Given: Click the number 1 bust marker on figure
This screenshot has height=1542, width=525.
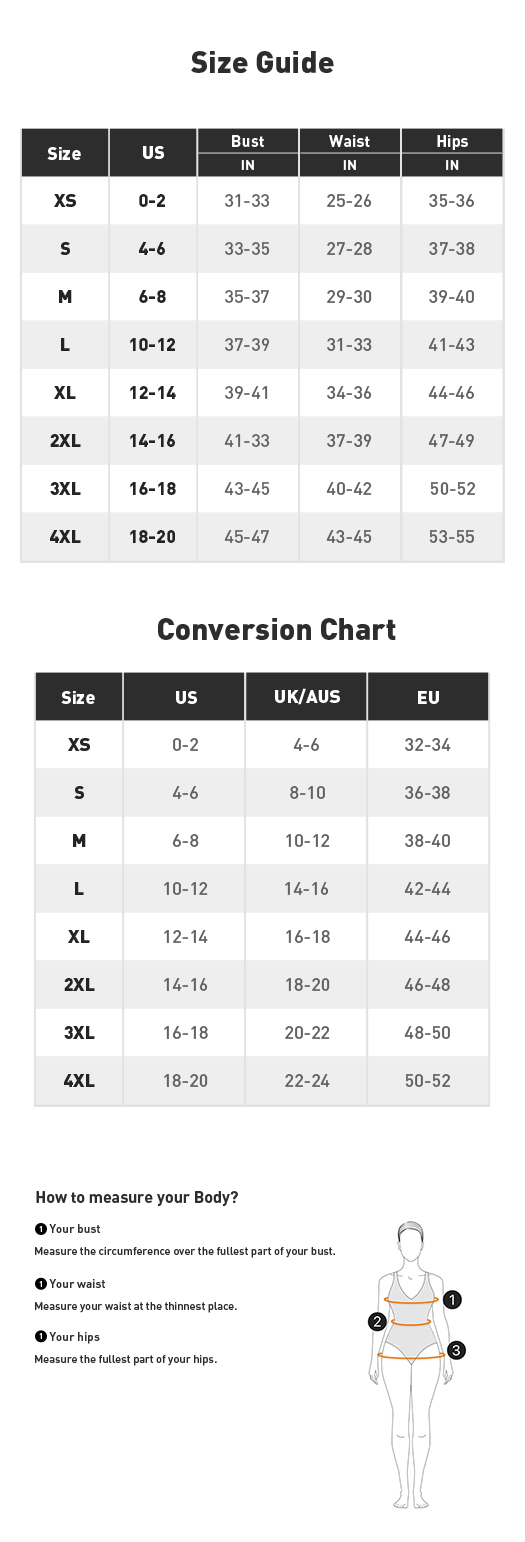Looking at the screenshot, I should click(x=452, y=1300).
